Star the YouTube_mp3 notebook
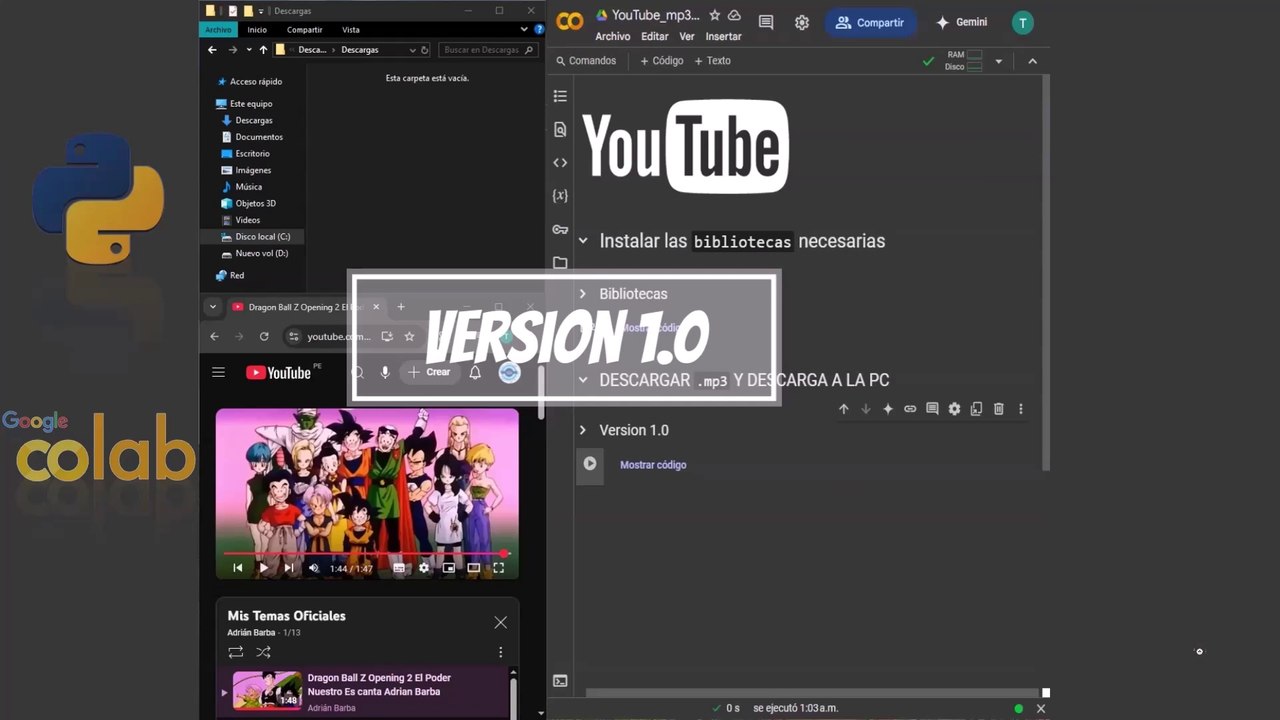The height and width of the screenshot is (720, 1280). coord(714,15)
